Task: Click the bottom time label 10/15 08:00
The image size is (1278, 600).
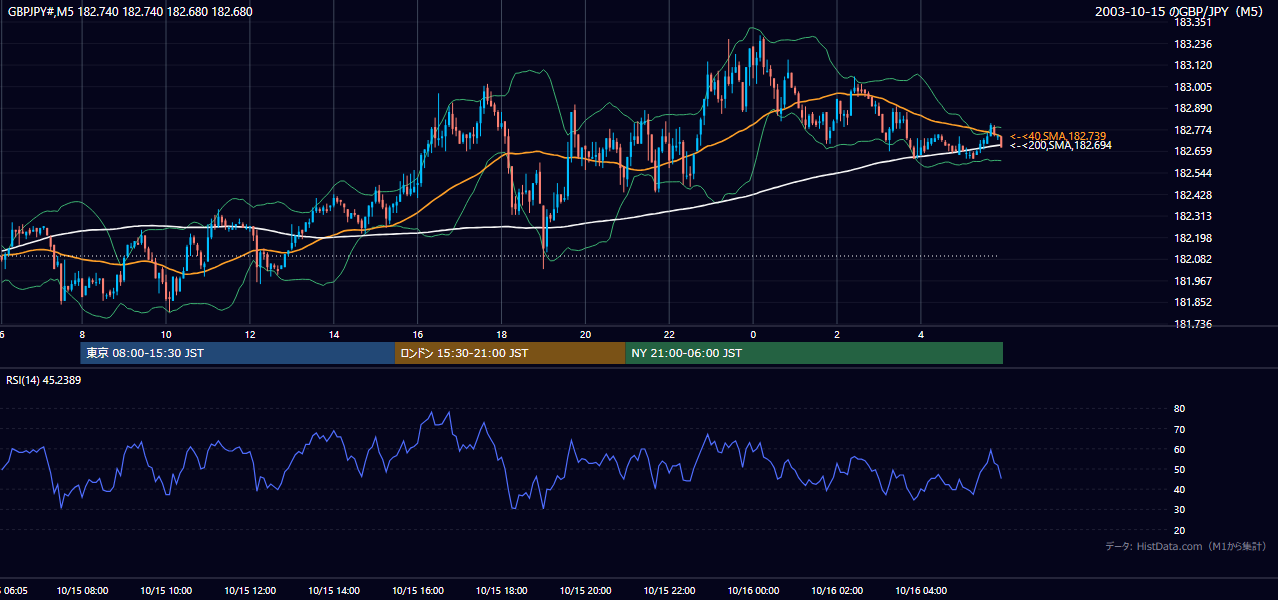Action: click(x=82, y=590)
